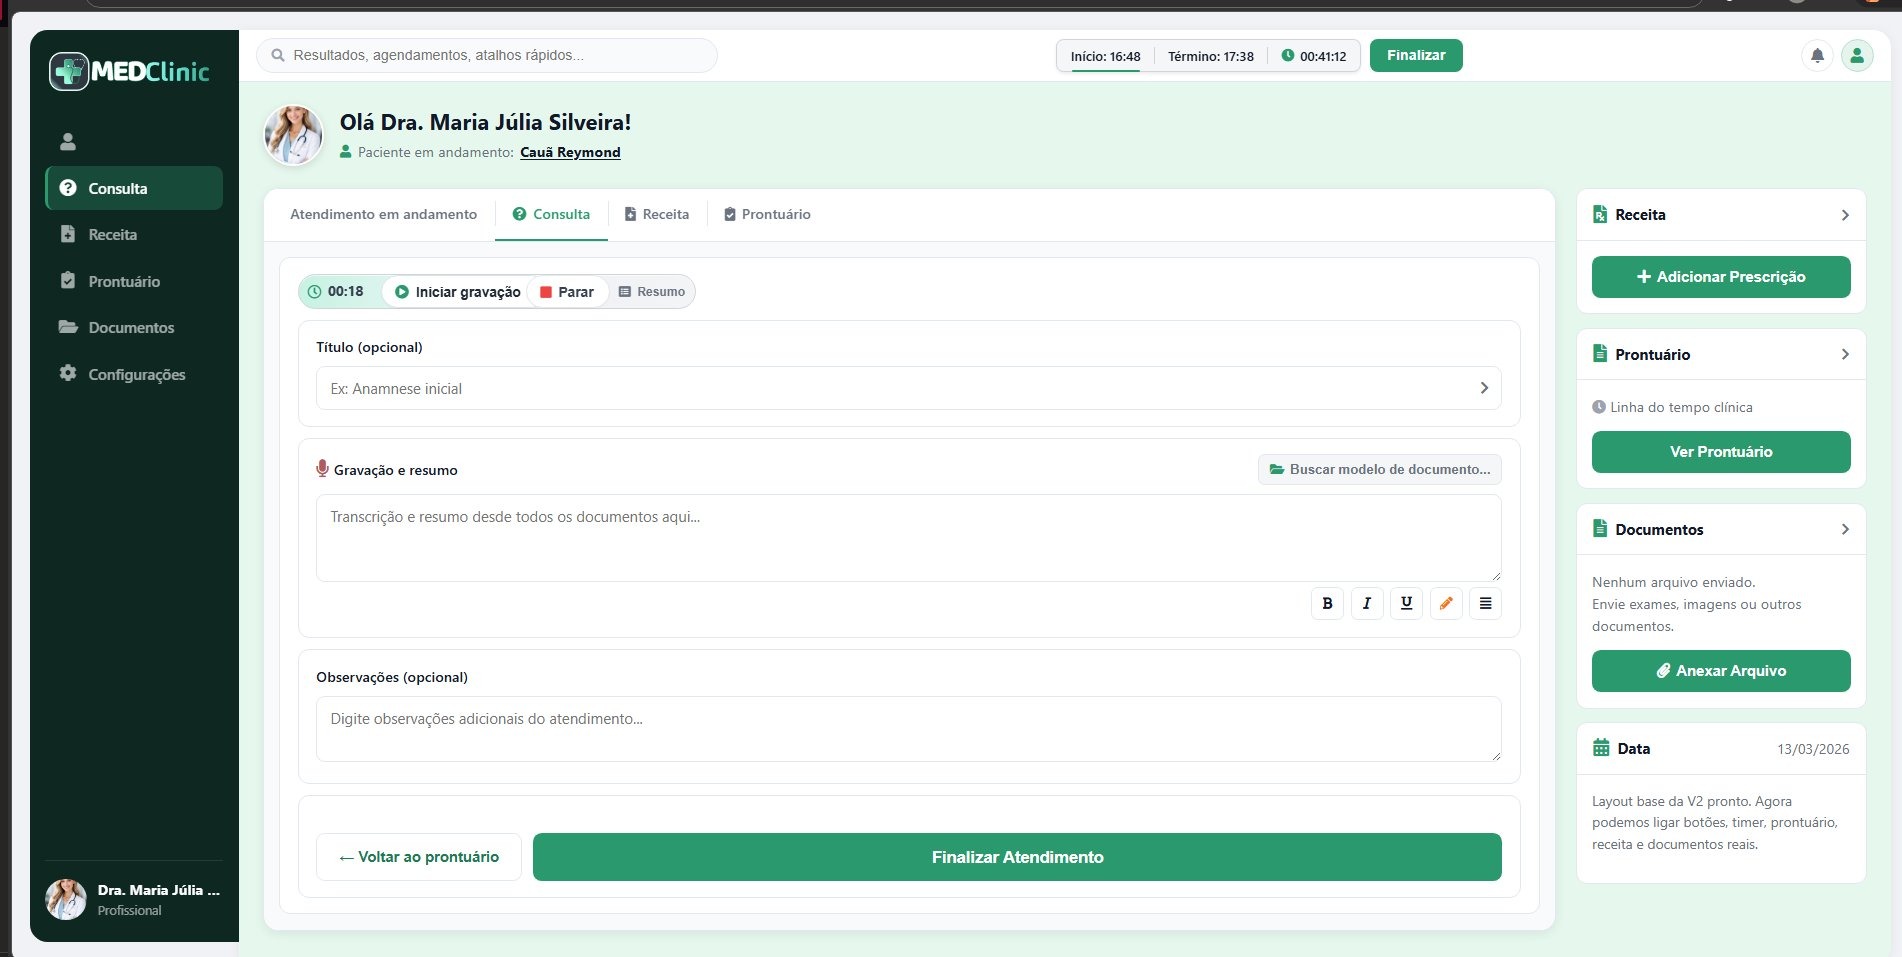Click the search magnifier icon in the top bar
Image resolution: width=1902 pixels, height=957 pixels.
tap(277, 56)
